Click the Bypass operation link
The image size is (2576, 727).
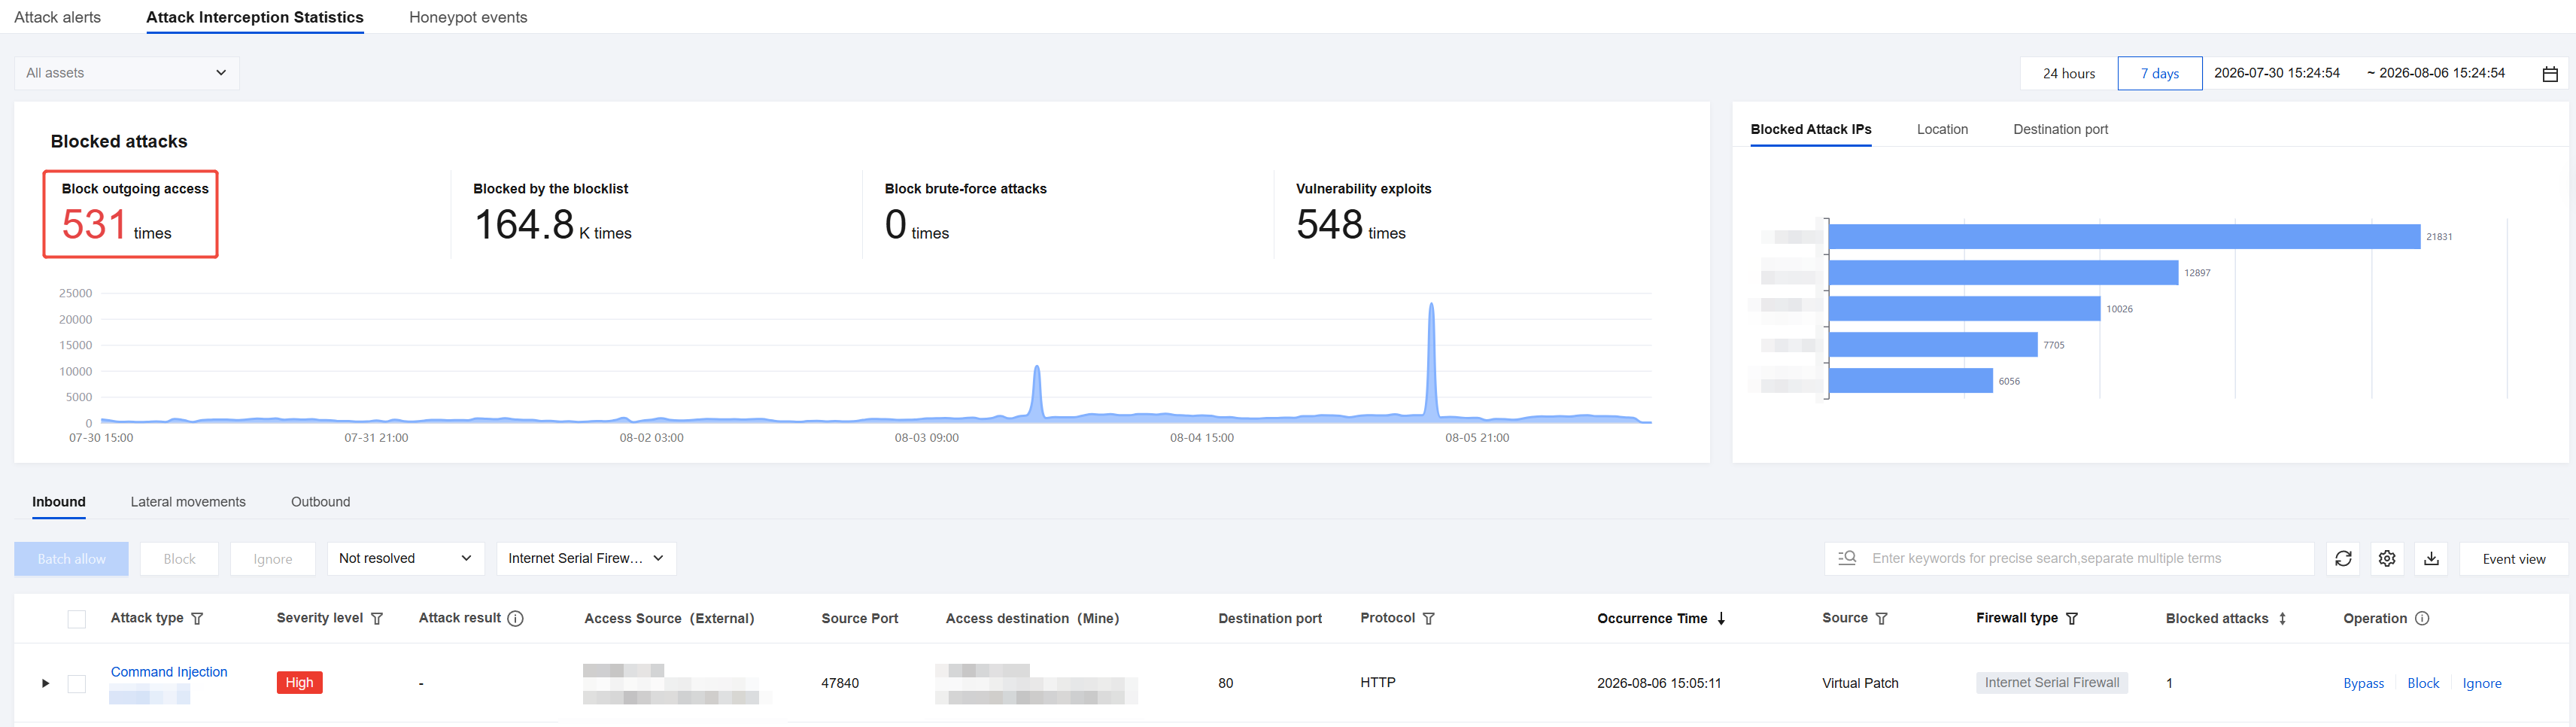[x=2363, y=684]
